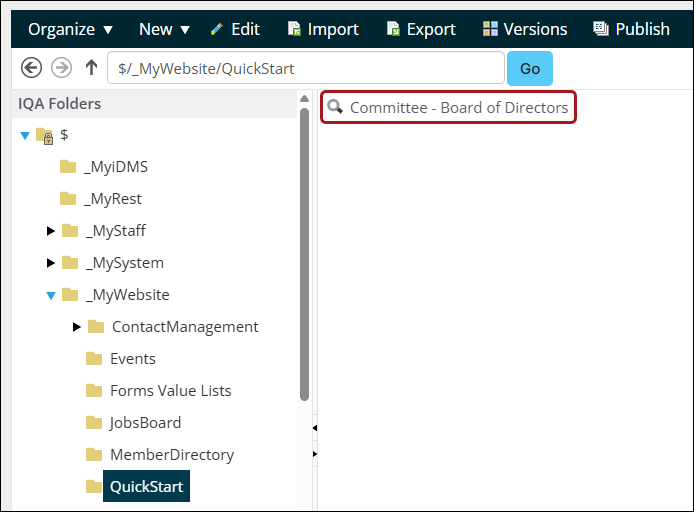Screen dimensions: 694x512
Task: Open Committee - Board of Directors query
Action: point(458,107)
